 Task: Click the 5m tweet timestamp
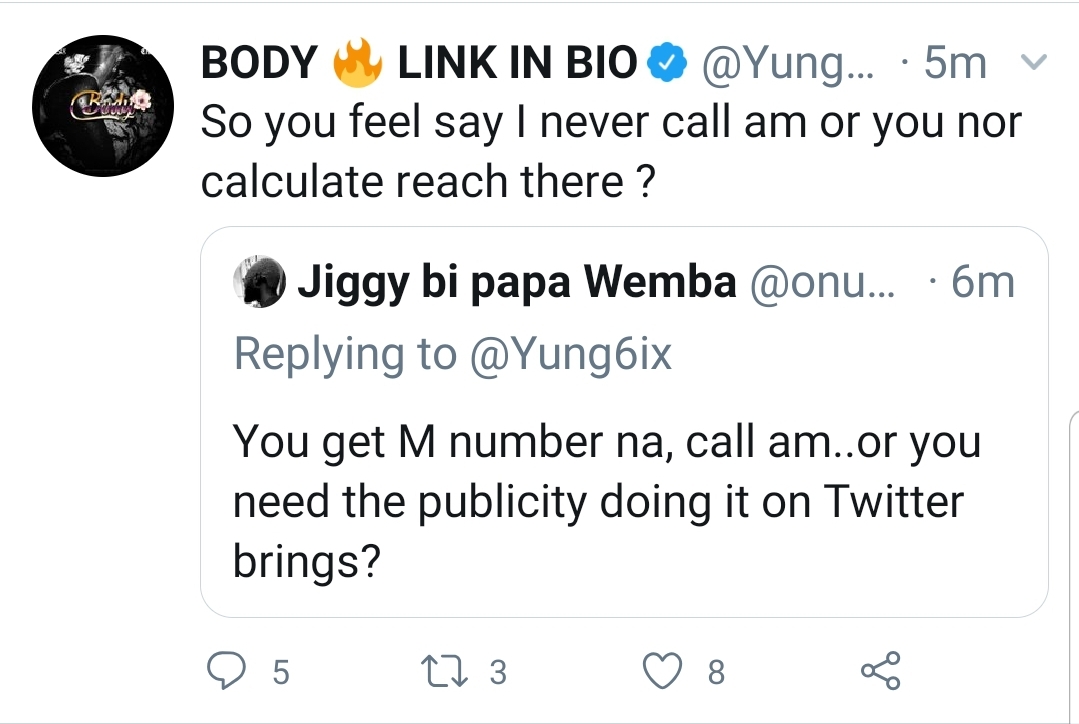955,65
